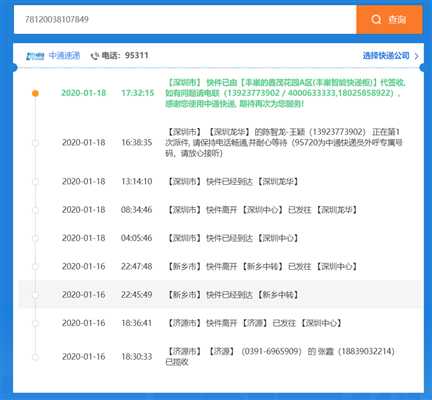Click the tracking number input field

click(x=185, y=19)
